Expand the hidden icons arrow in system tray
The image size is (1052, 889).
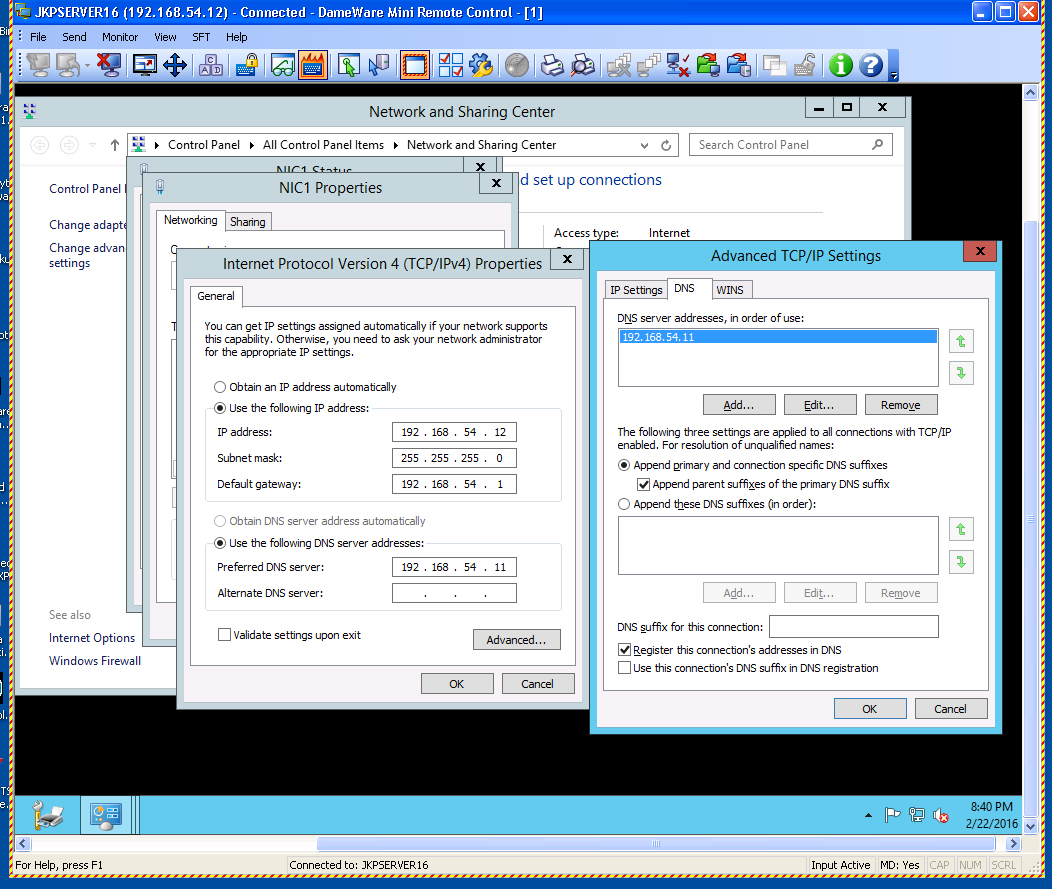868,815
